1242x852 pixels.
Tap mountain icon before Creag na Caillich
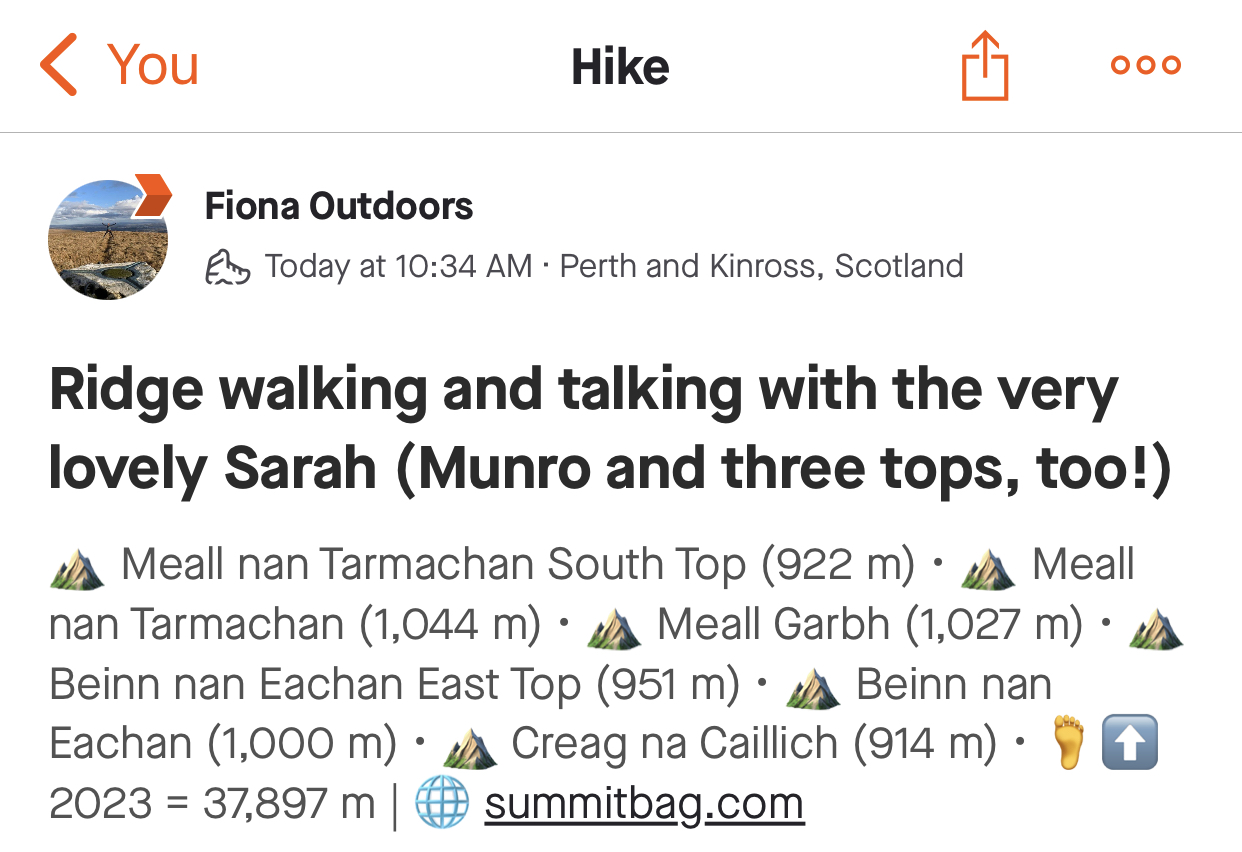pos(469,745)
